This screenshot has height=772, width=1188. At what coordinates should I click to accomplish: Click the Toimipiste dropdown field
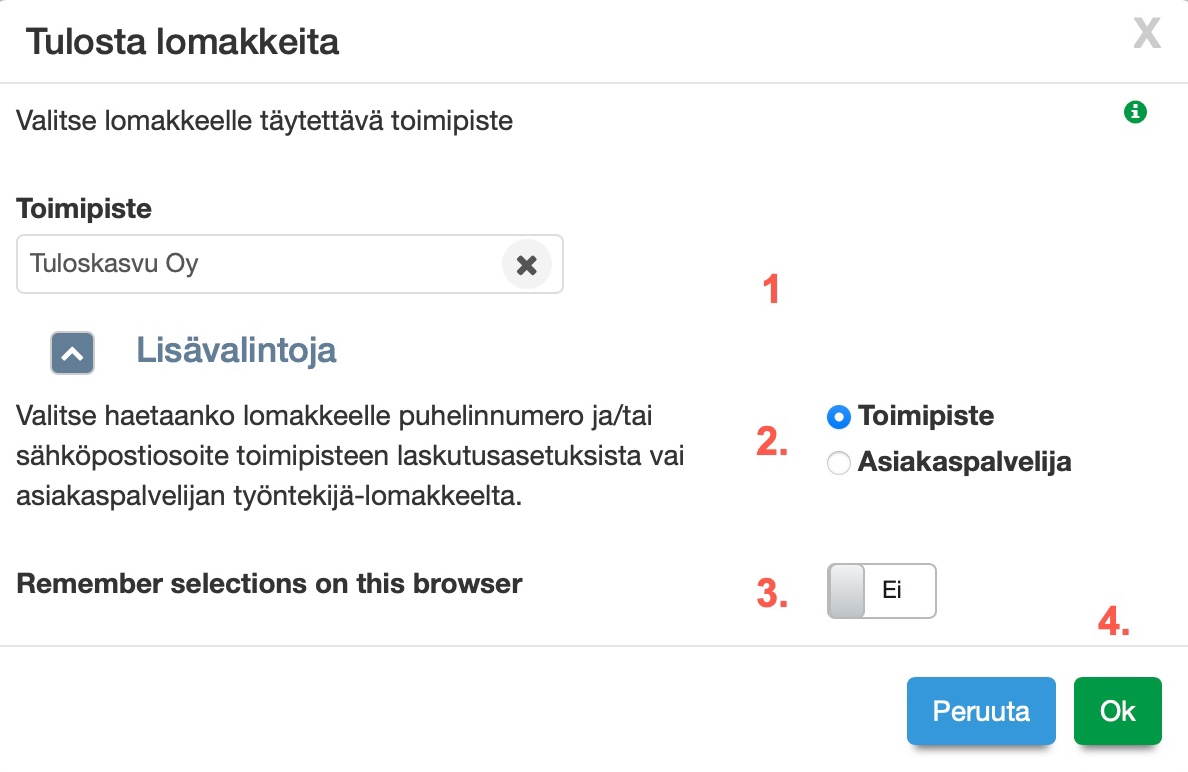coord(260,265)
